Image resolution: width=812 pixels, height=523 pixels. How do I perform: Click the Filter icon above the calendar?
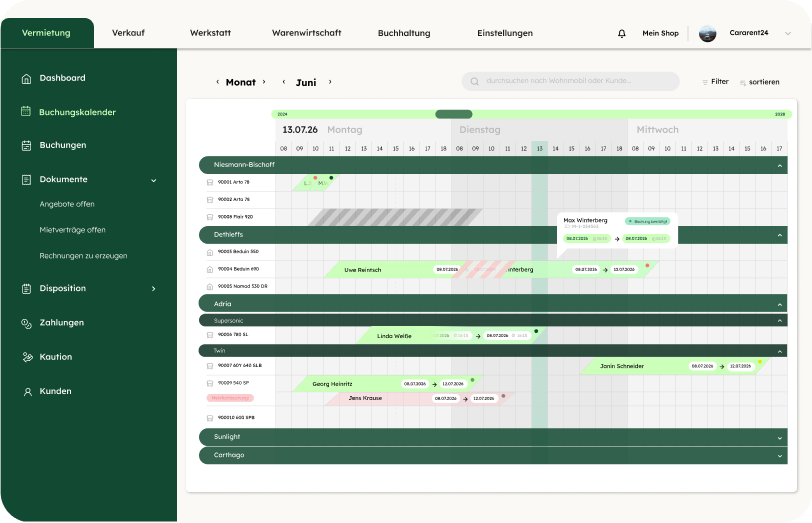[705, 82]
